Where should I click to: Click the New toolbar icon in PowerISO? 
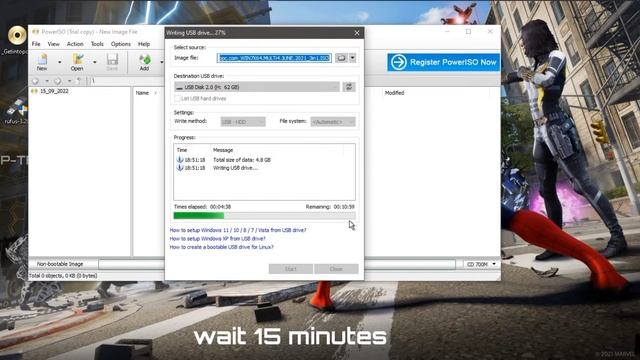point(42,62)
